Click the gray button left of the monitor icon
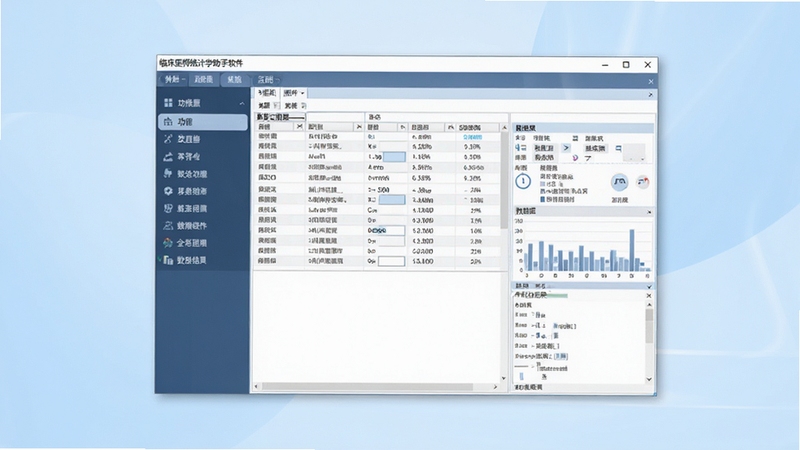This screenshot has height=450, width=800. pyautogui.click(x=595, y=148)
